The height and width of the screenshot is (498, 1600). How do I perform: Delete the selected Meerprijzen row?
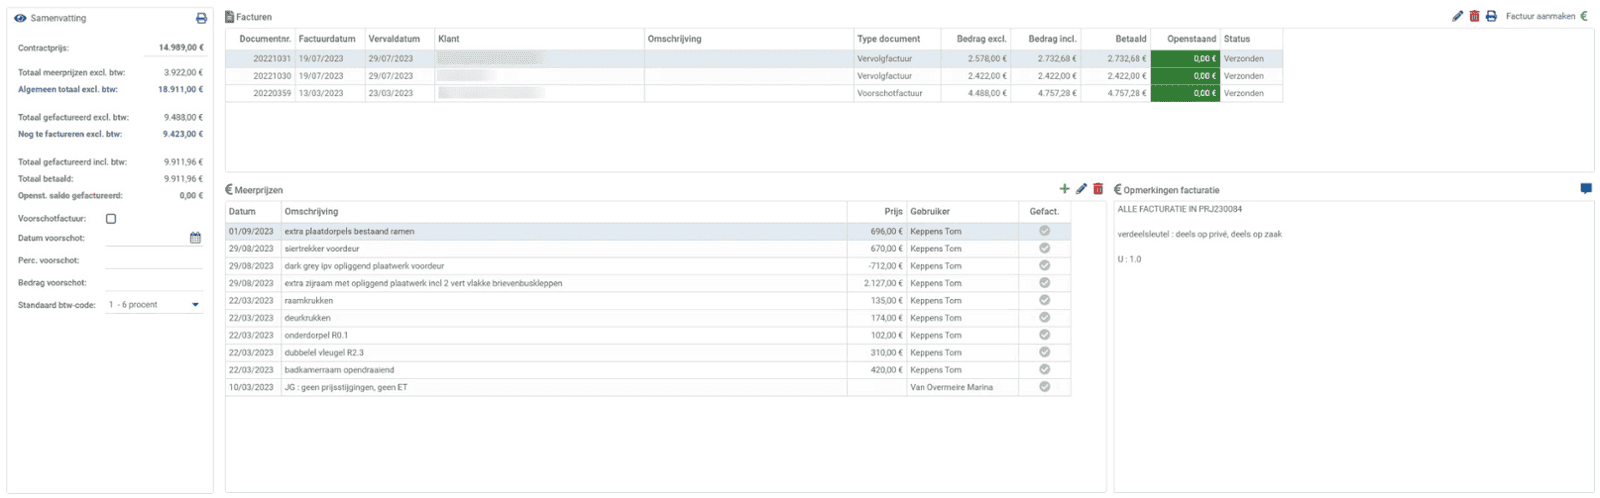point(1098,189)
